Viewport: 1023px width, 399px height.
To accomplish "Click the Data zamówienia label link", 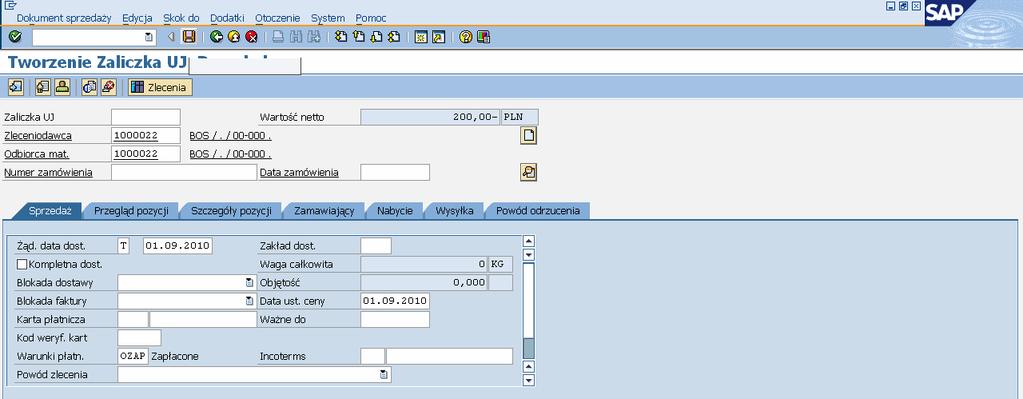I will point(299,172).
